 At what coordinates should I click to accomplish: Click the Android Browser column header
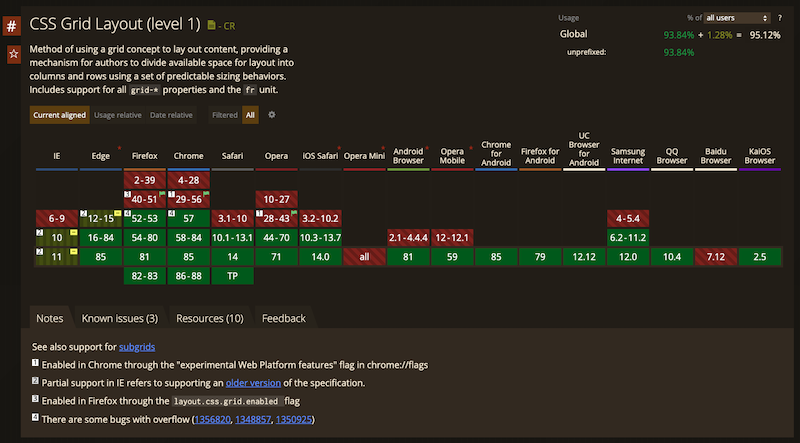point(408,156)
